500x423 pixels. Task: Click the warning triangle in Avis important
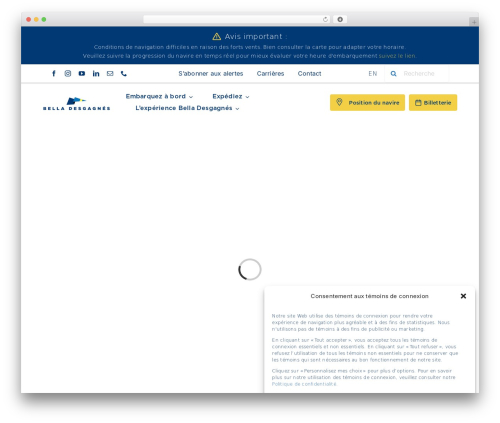(x=217, y=36)
